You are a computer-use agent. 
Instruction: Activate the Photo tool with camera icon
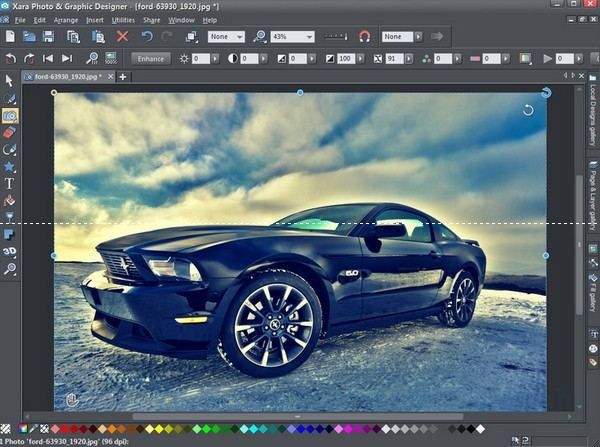pyautogui.click(x=9, y=115)
